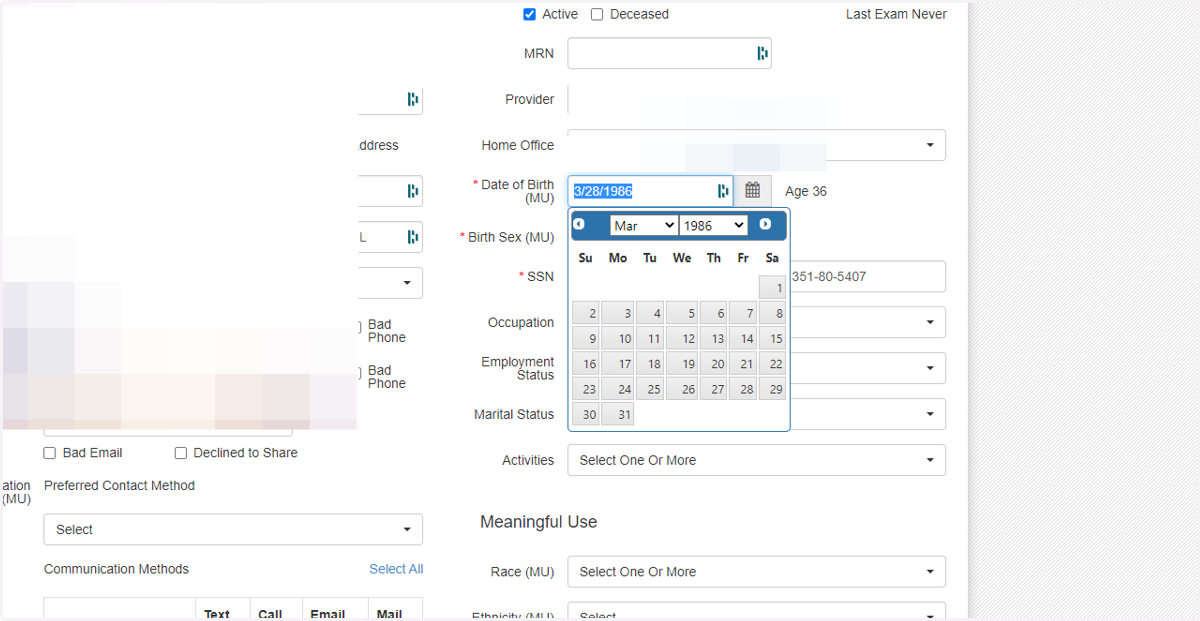Go to previous month in date picker
This screenshot has width=1200, height=621.
(x=579, y=225)
